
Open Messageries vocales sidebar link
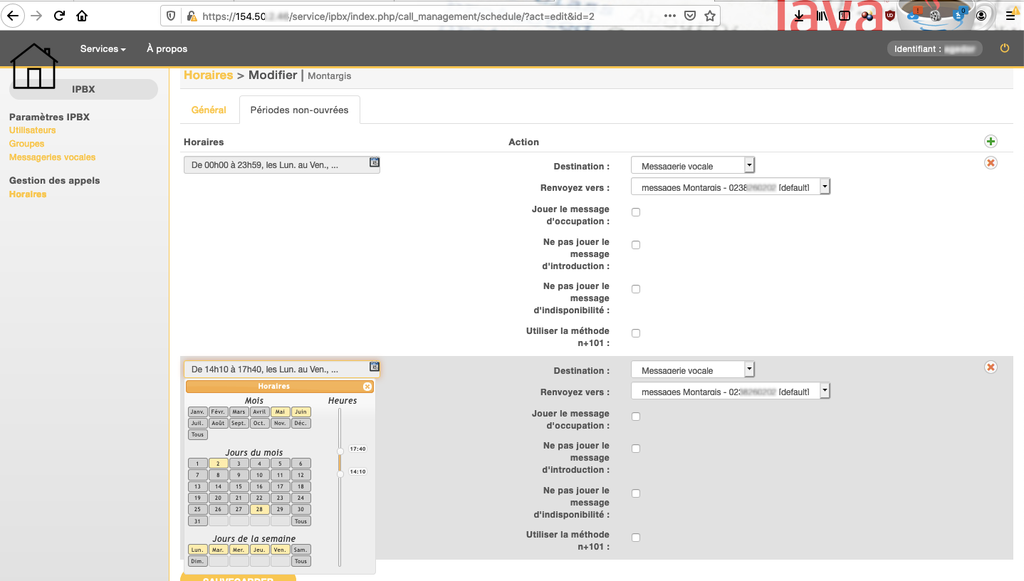click(x=52, y=157)
